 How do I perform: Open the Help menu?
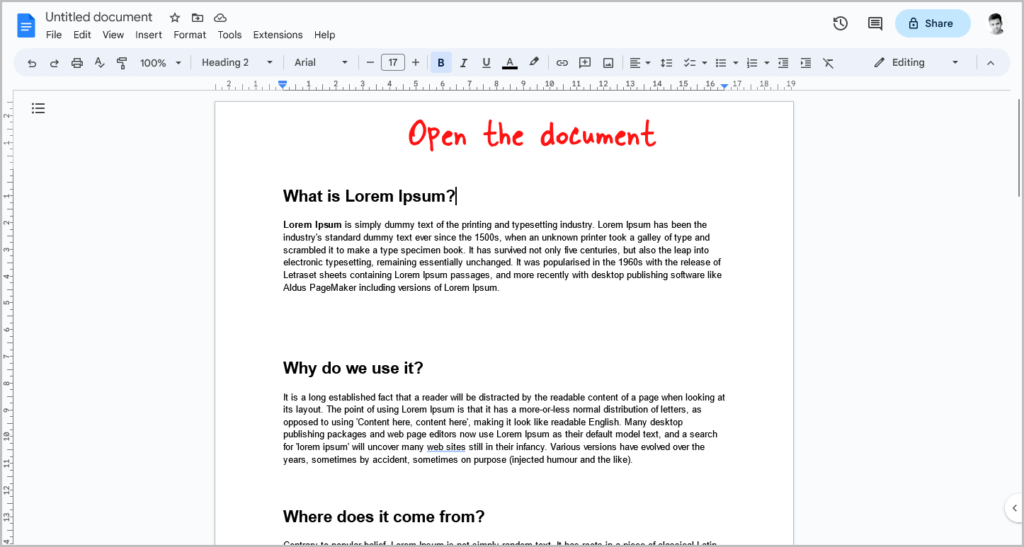point(325,35)
